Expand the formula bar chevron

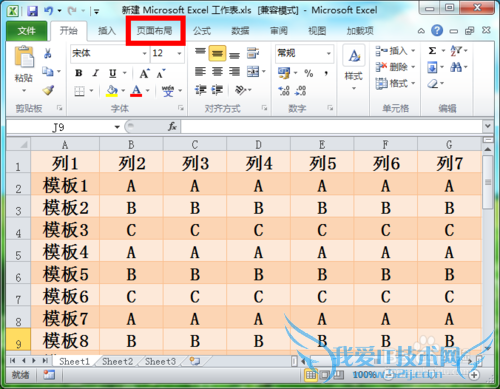point(488,126)
